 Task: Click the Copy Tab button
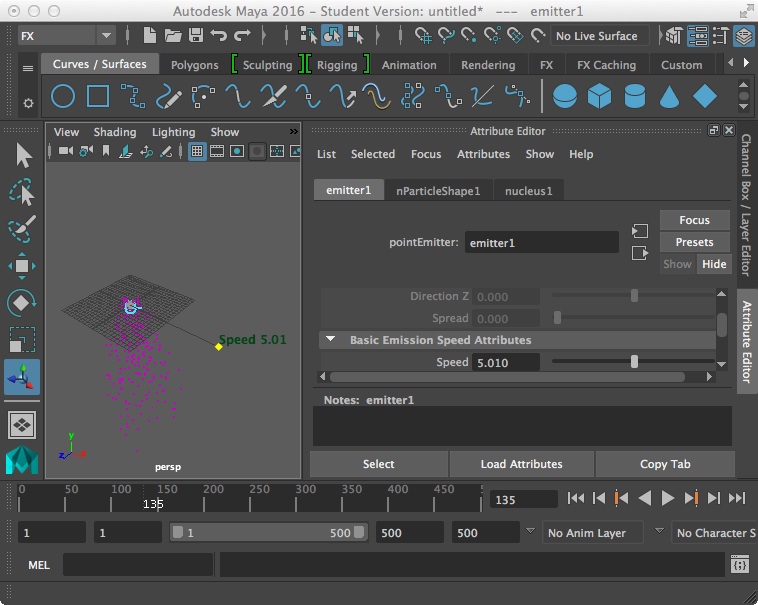point(665,464)
